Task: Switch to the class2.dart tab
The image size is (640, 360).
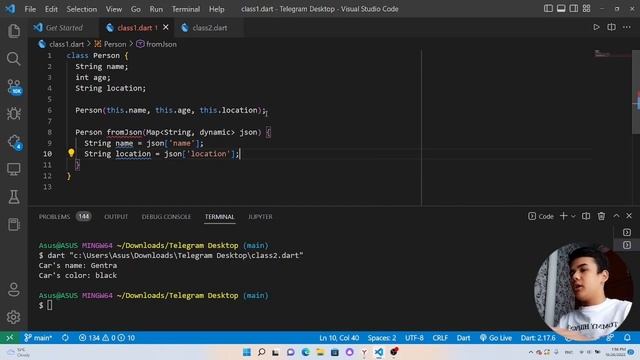Action: 209,28
